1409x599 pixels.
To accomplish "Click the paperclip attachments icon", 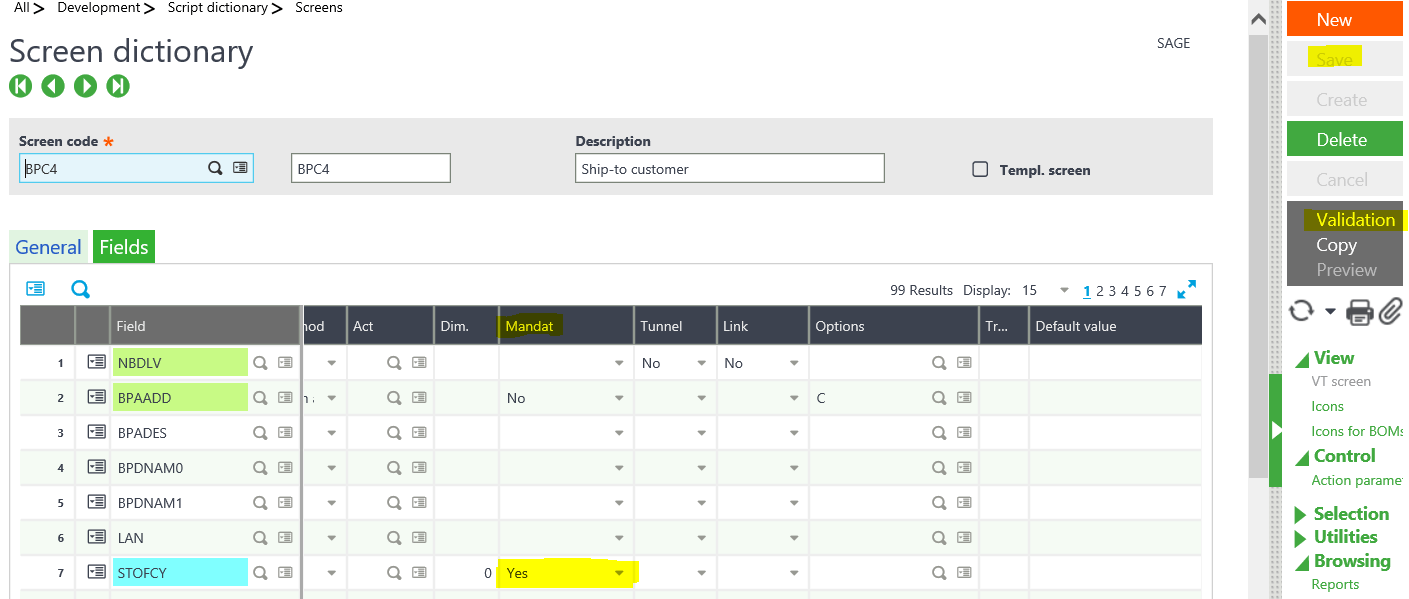I will coord(1391,312).
